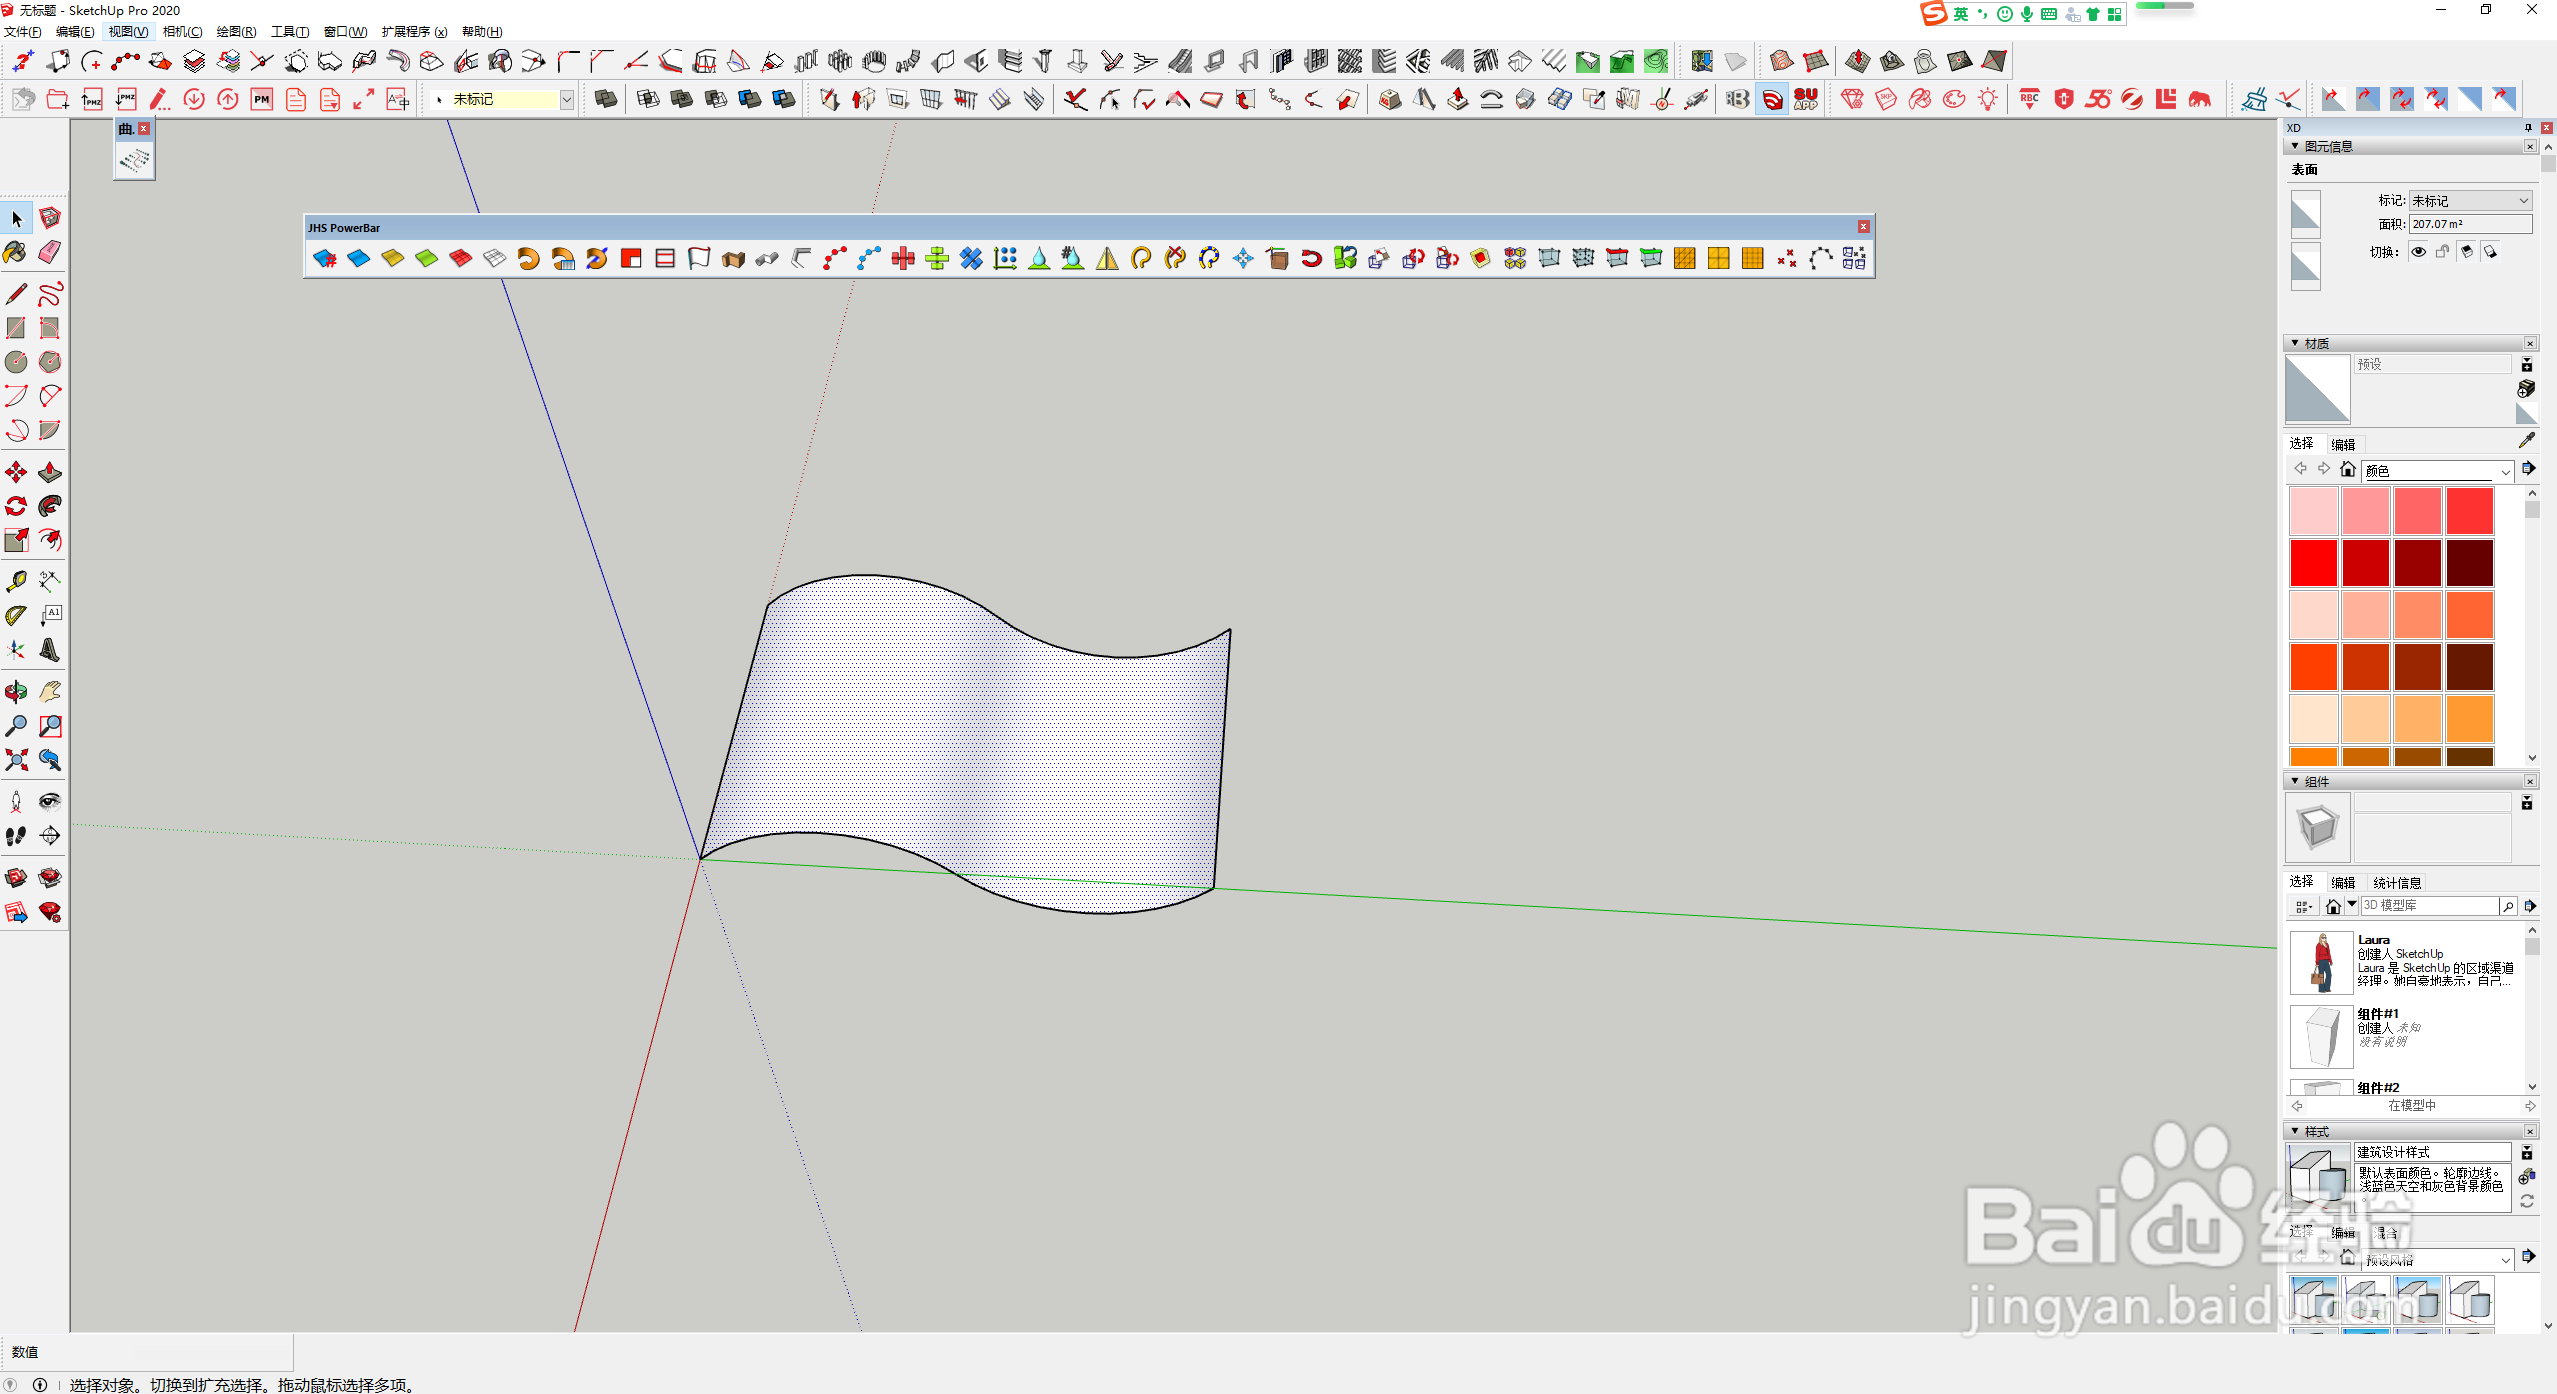
Task: Click Zoom Extents tool
Action: tap(16, 760)
